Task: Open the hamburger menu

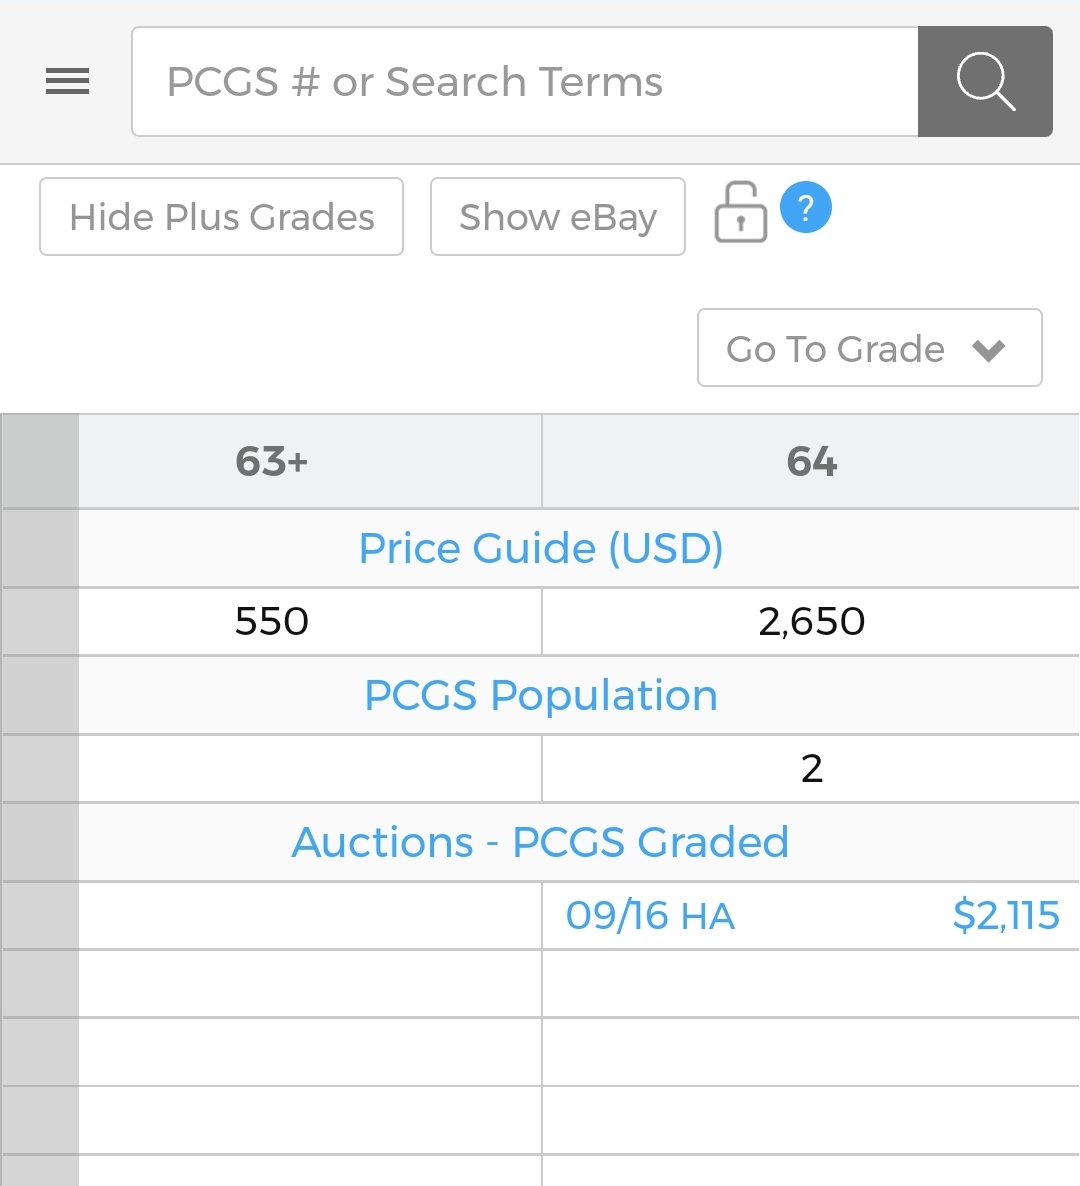Action: click(x=67, y=81)
